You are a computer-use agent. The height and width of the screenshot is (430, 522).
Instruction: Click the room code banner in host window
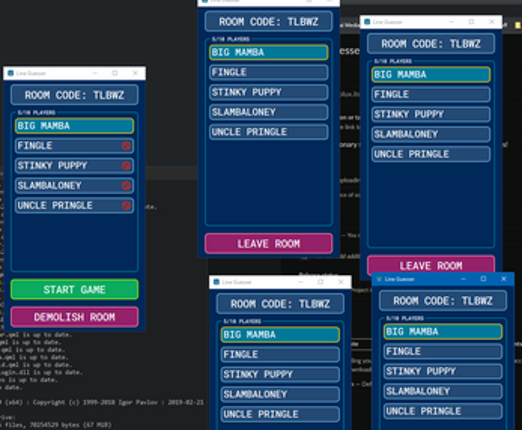pos(74,95)
